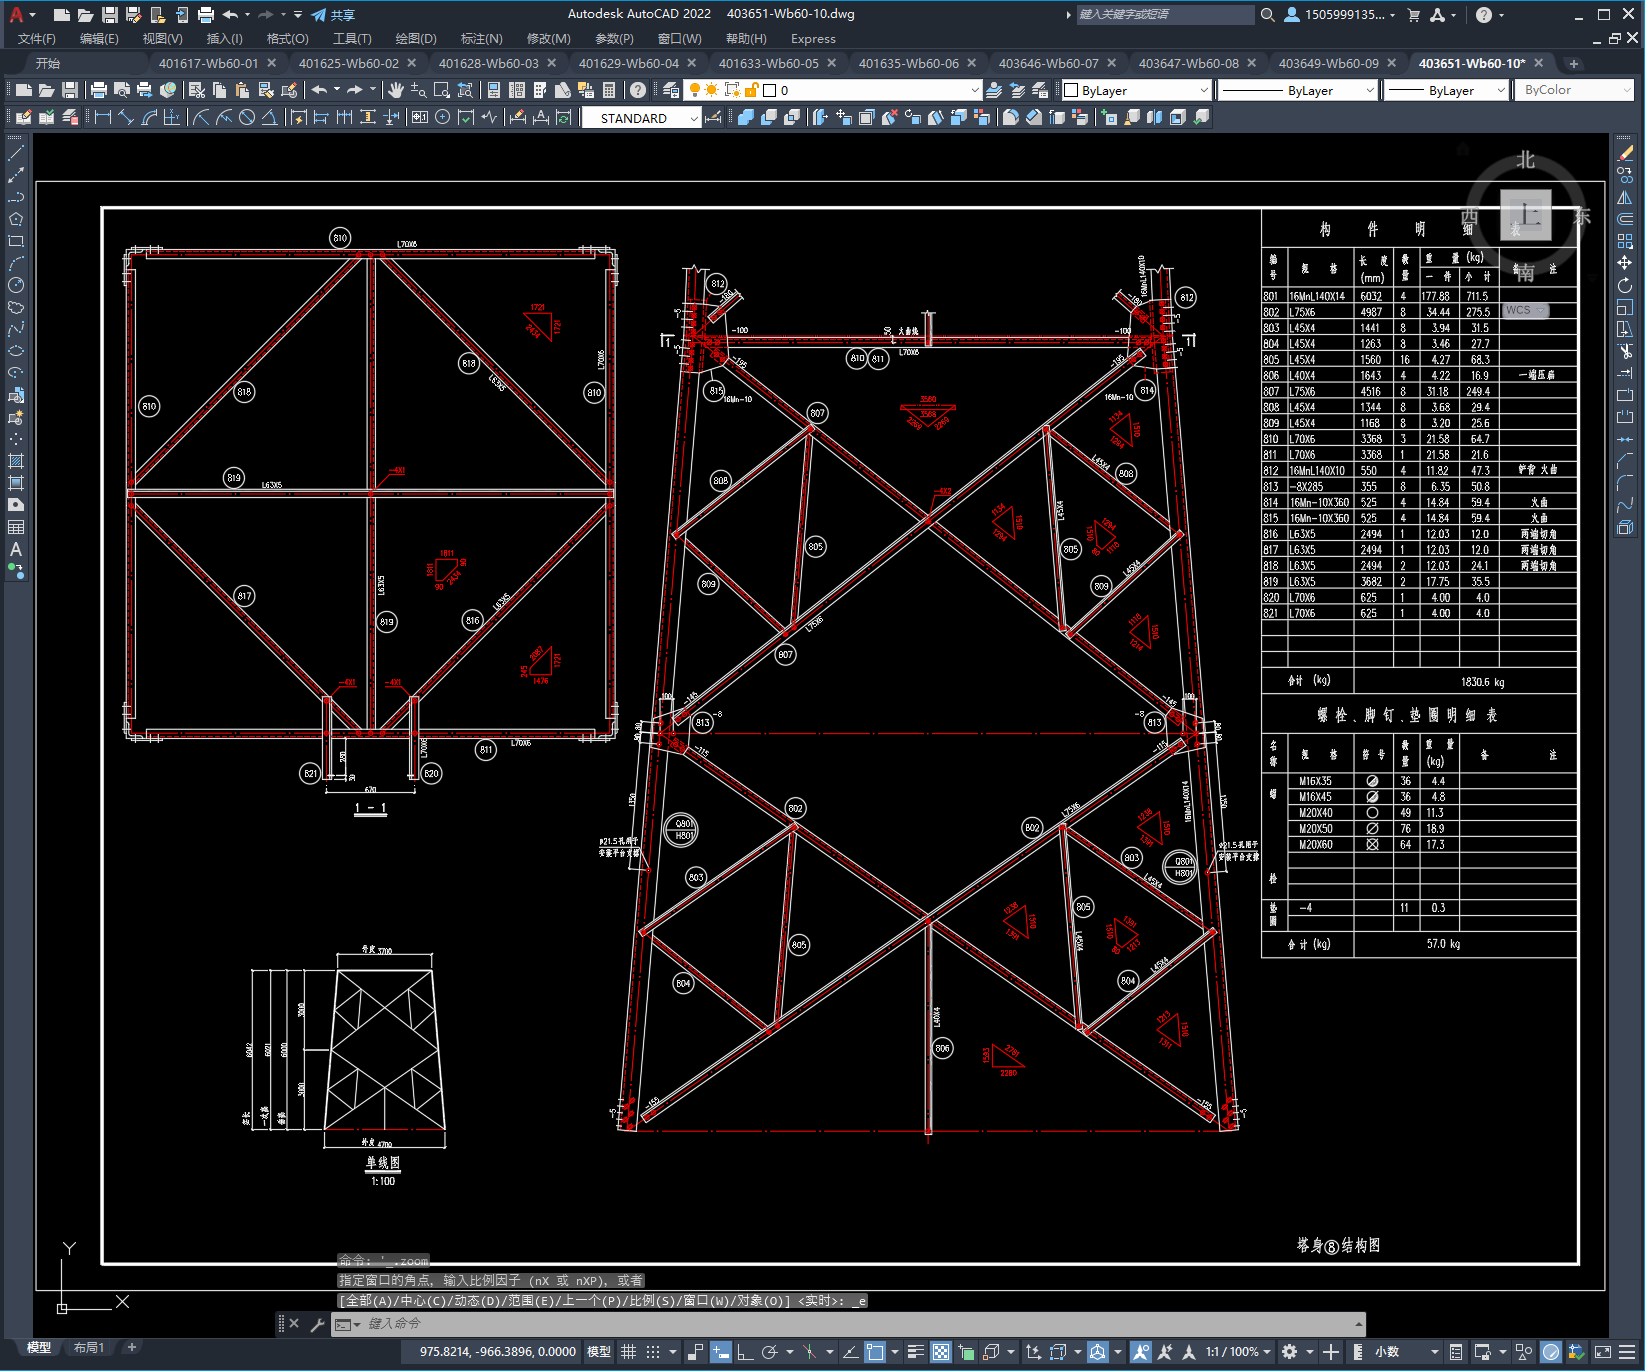Toggle lineweight display in status bar
The image size is (1645, 1371).
(x=915, y=1352)
